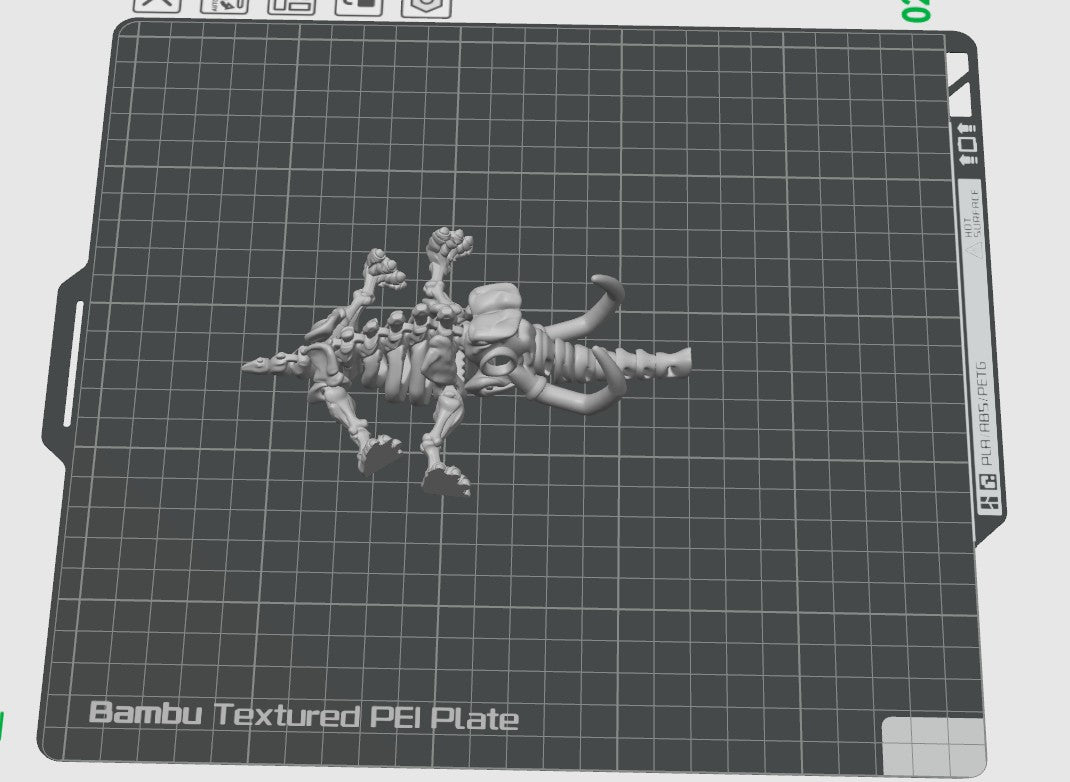Viewport: 1070px width, 782px height.
Task: Click the Bambu Textured PEI Plate label
Action: point(304,716)
